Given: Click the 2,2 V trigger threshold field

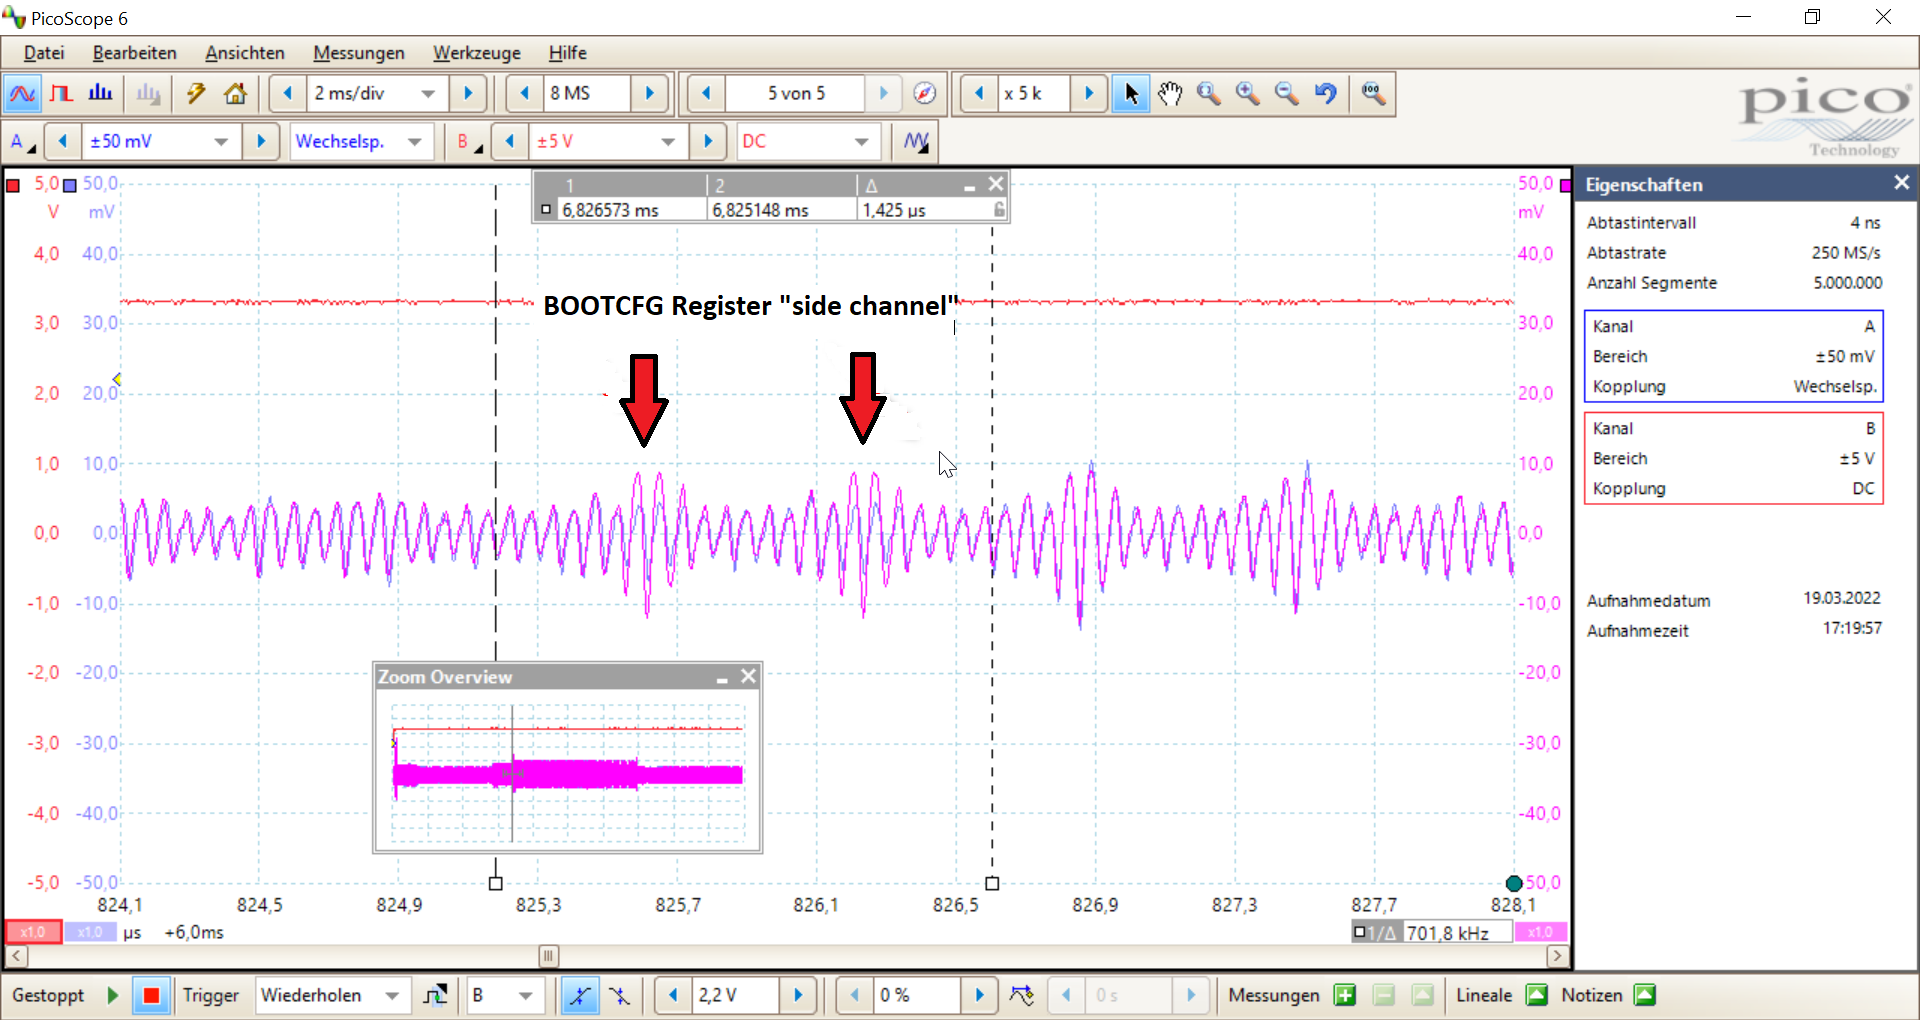Looking at the screenshot, I should (x=735, y=995).
